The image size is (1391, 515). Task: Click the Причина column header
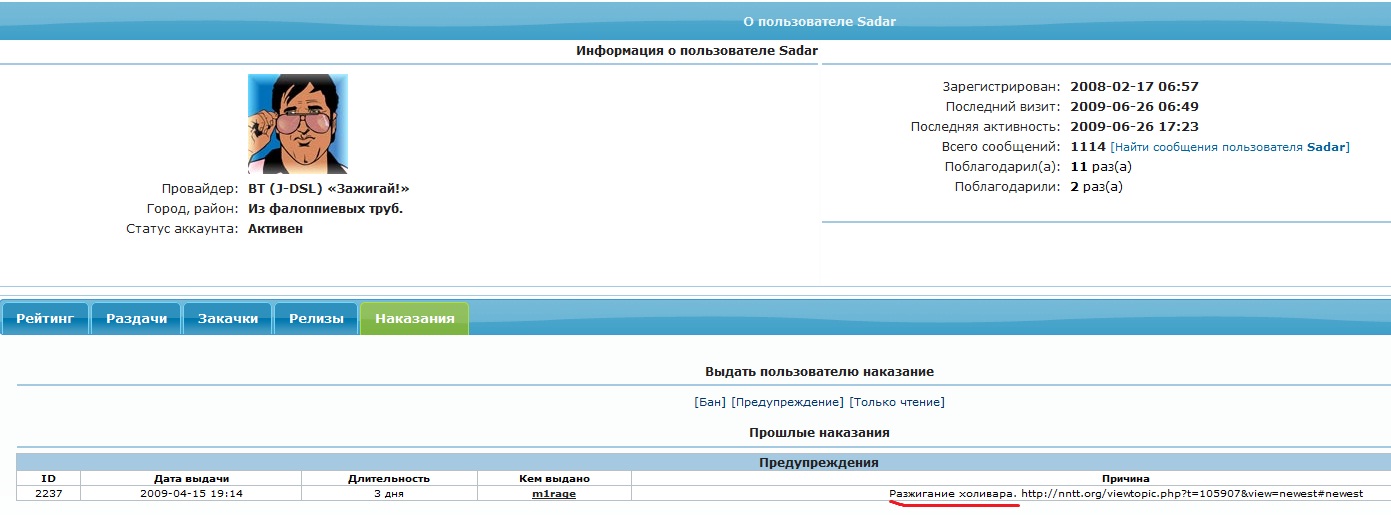[1125, 479]
